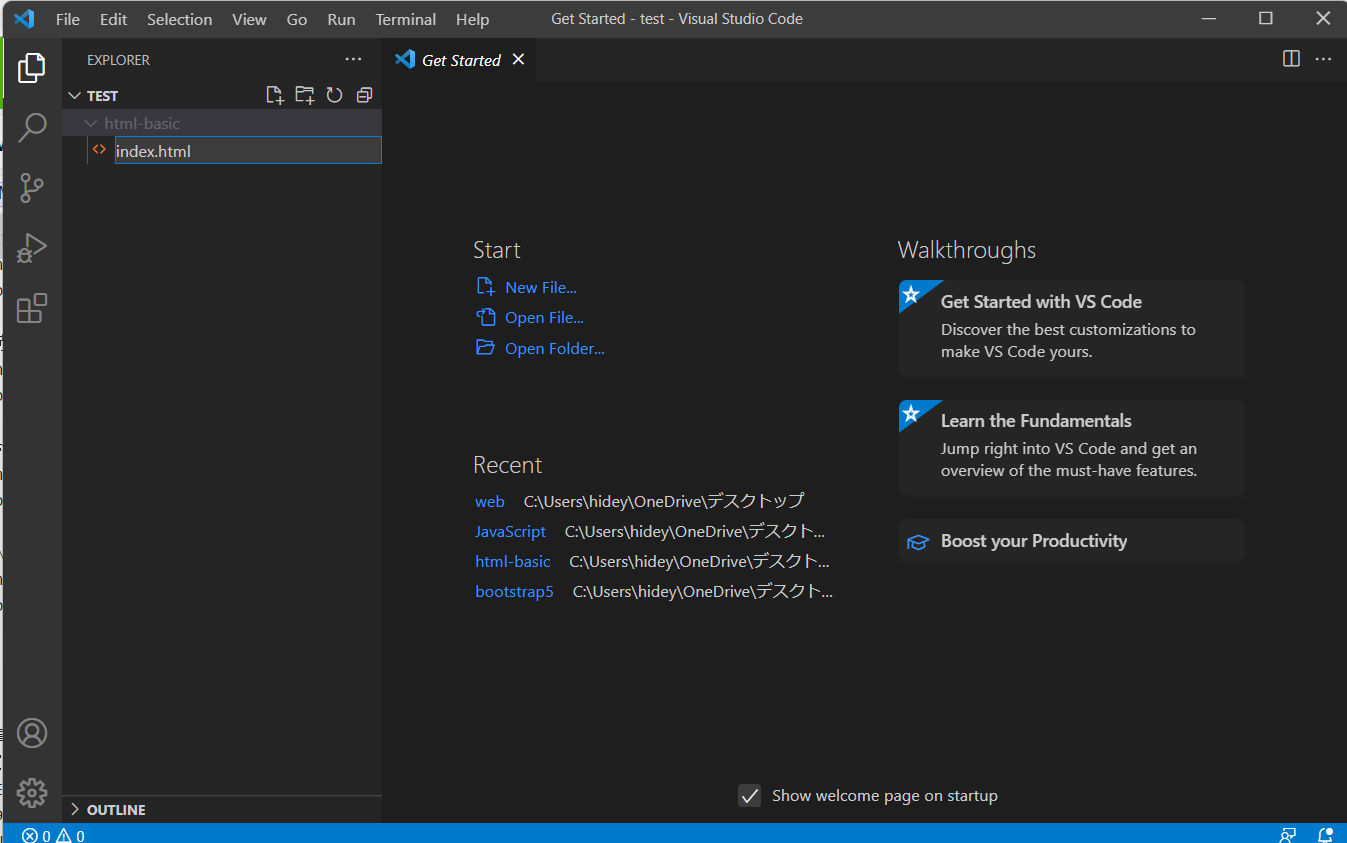Image resolution: width=1347 pixels, height=843 pixels.
Task: Click the New File... link
Action: point(541,287)
